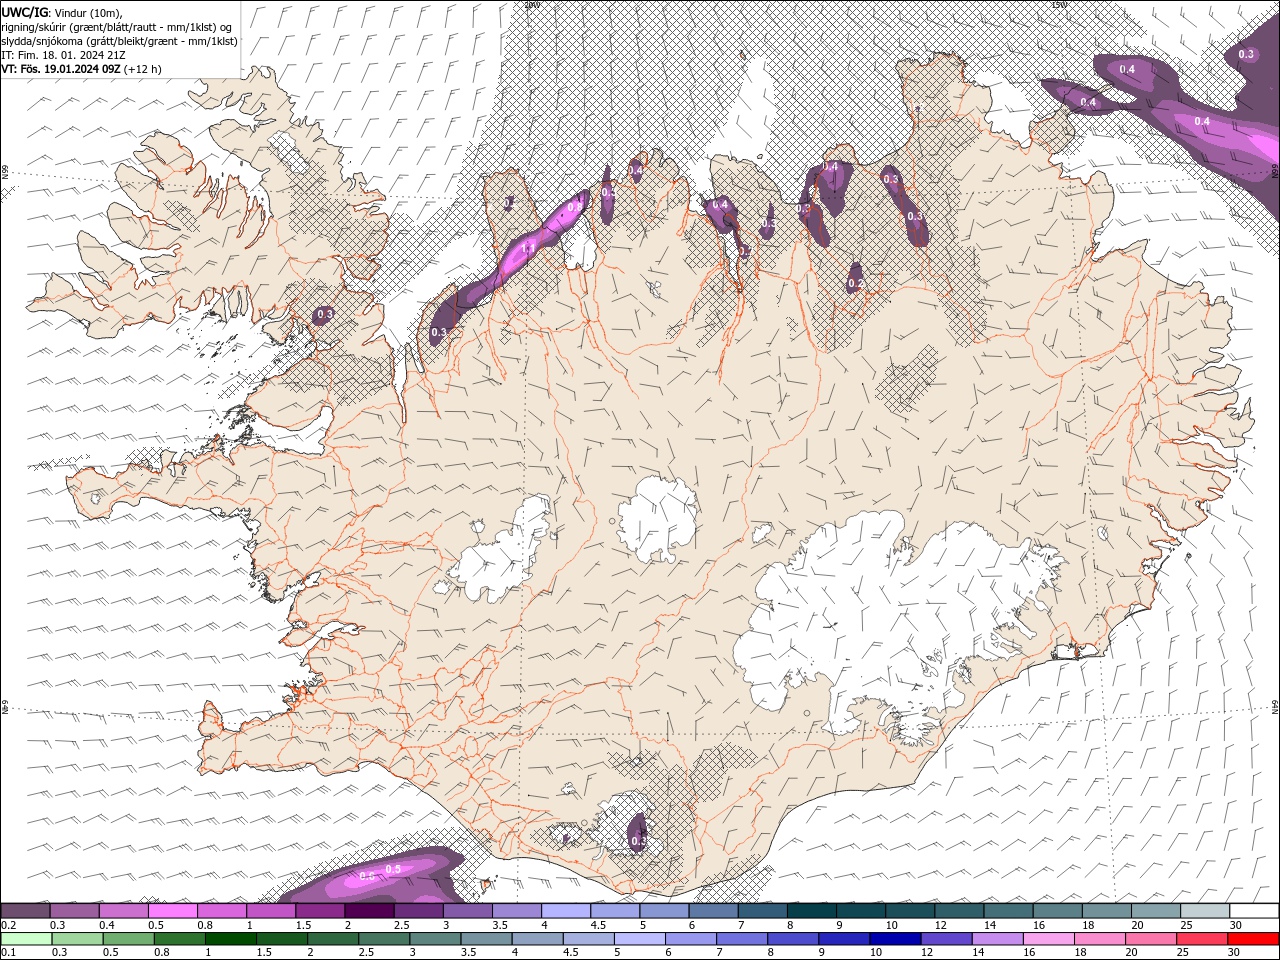Viewport: 1280px width, 960px height.
Task: Click the dark teal 8–9 upper legend swatch
Action: (811, 911)
